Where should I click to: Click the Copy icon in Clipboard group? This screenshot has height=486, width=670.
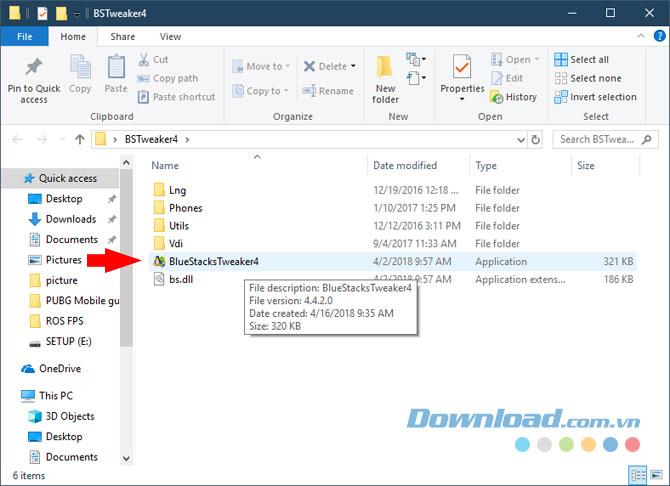point(80,71)
